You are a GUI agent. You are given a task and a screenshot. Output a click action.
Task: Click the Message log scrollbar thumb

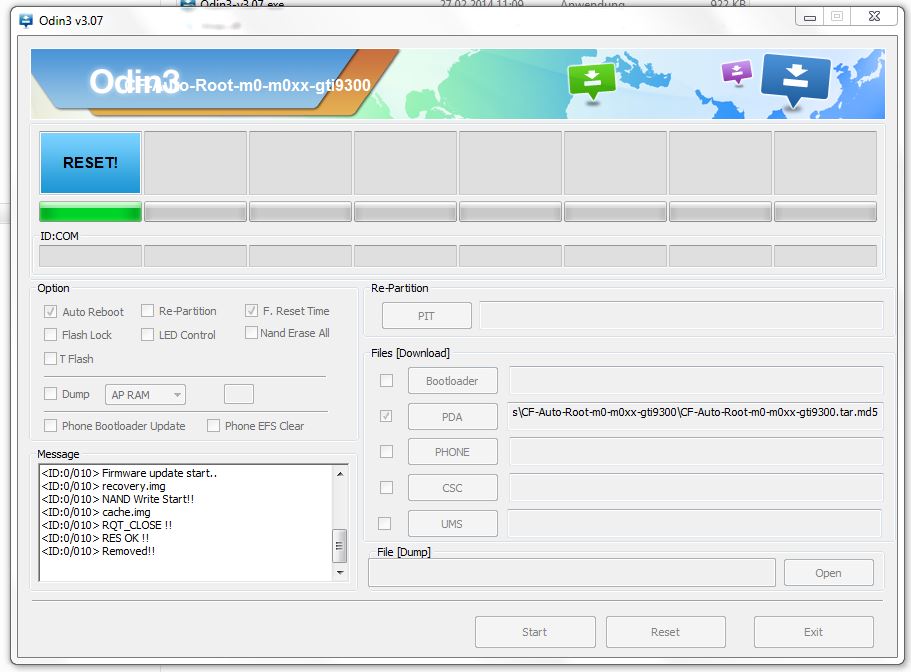[340, 546]
